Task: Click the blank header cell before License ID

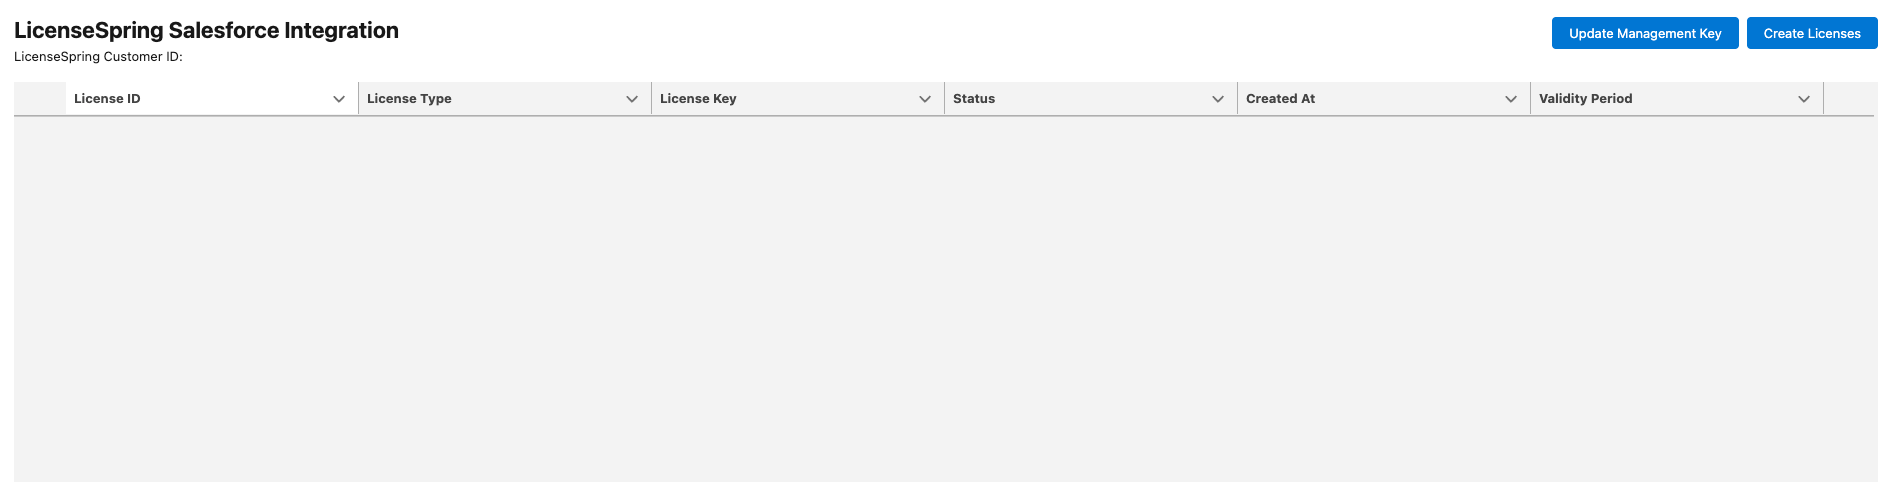Action: tap(40, 99)
